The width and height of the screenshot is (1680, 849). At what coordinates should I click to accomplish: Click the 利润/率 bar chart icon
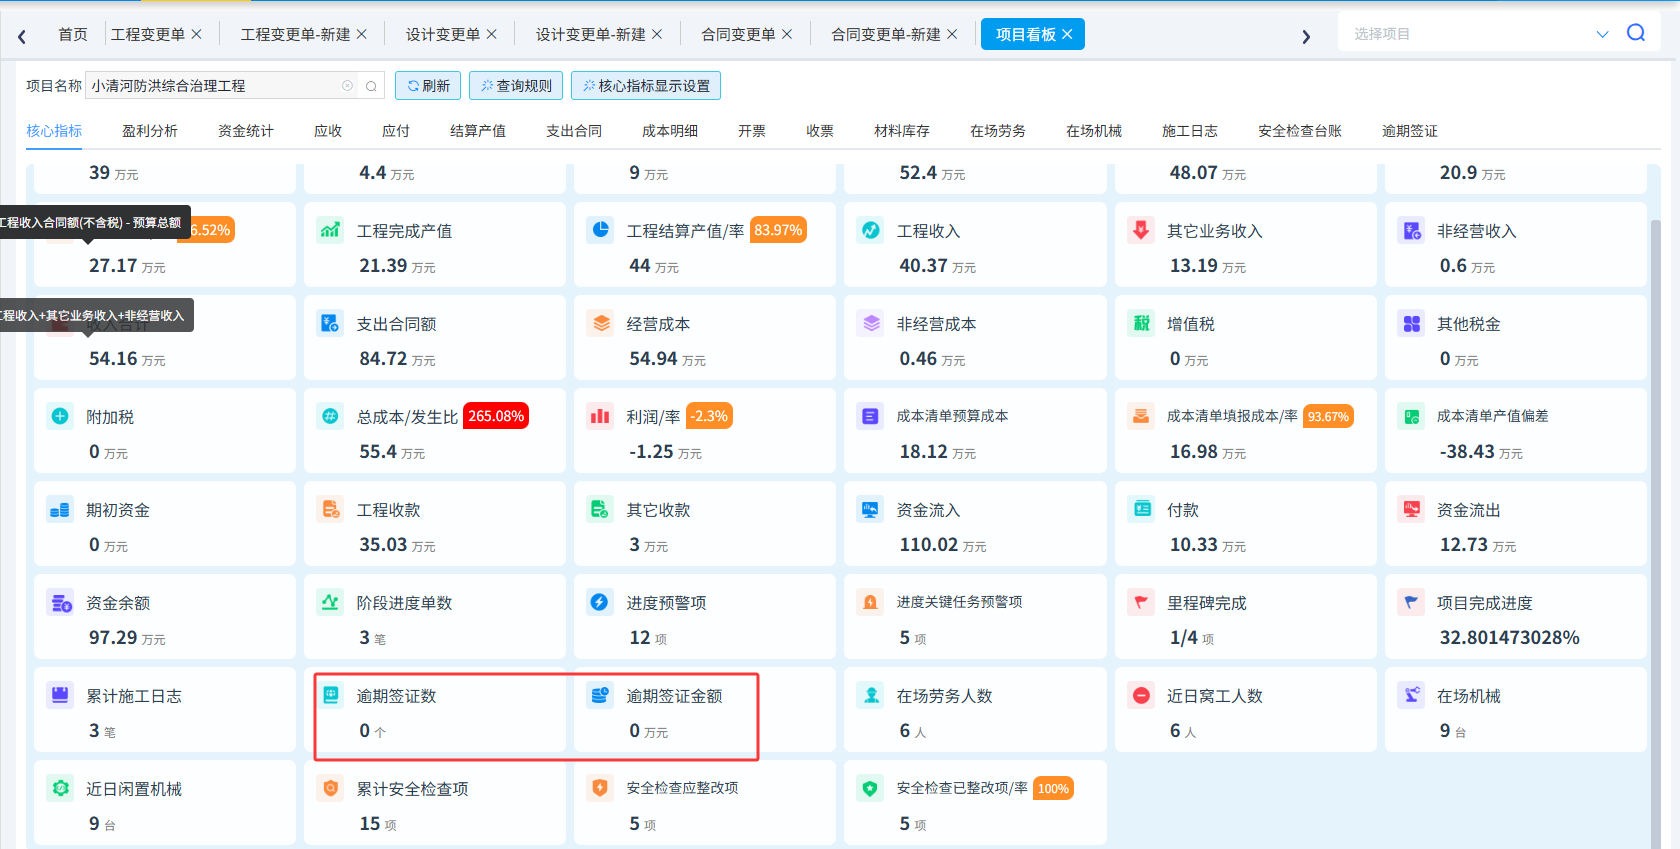pyautogui.click(x=600, y=416)
